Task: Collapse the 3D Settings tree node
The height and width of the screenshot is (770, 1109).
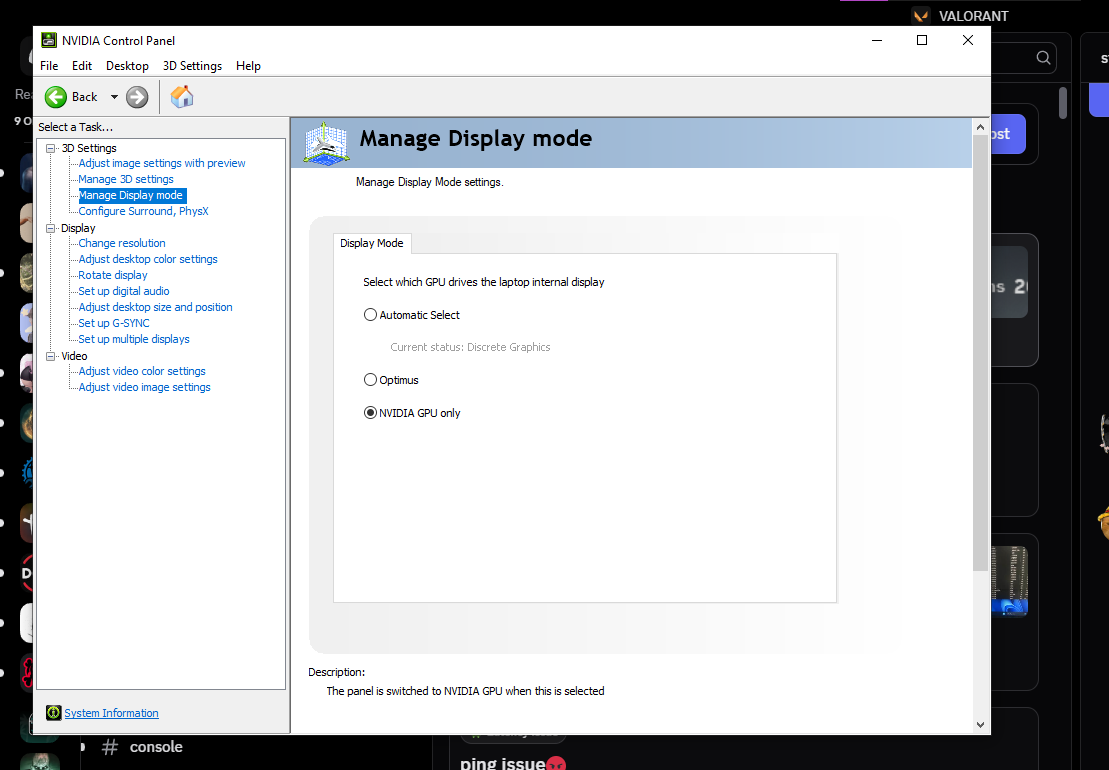Action: 50,148
